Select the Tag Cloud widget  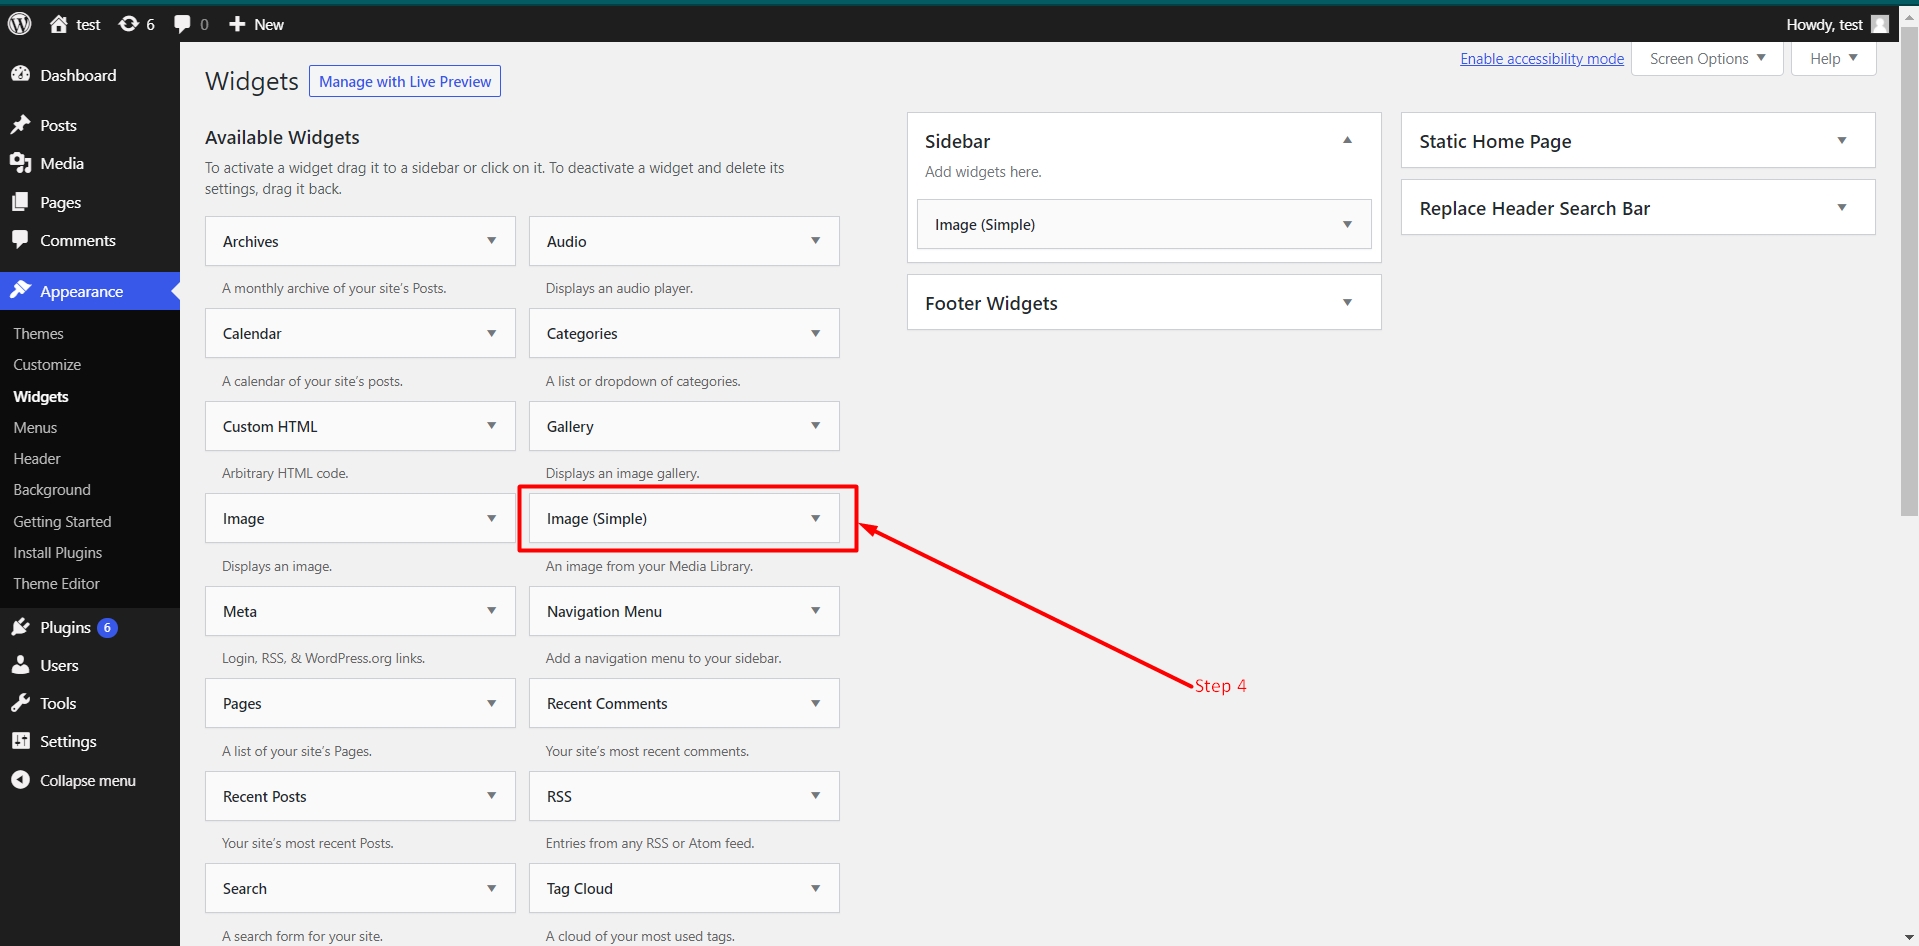(x=684, y=888)
